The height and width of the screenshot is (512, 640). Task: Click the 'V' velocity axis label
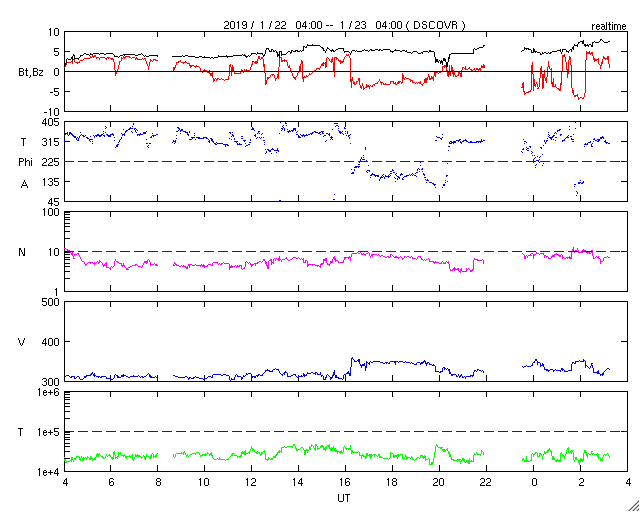tap(21, 342)
